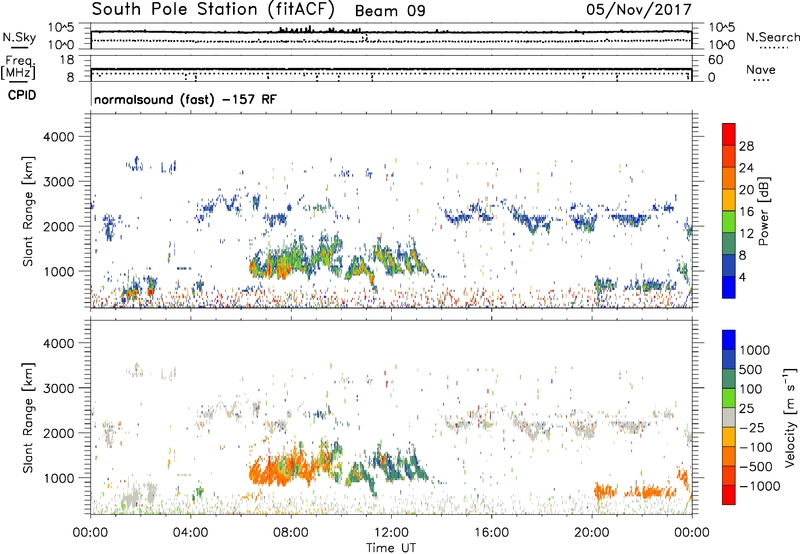The width and height of the screenshot is (800, 554).
Task: Click the "1000" tick of the power panel
Action: coord(58,271)
